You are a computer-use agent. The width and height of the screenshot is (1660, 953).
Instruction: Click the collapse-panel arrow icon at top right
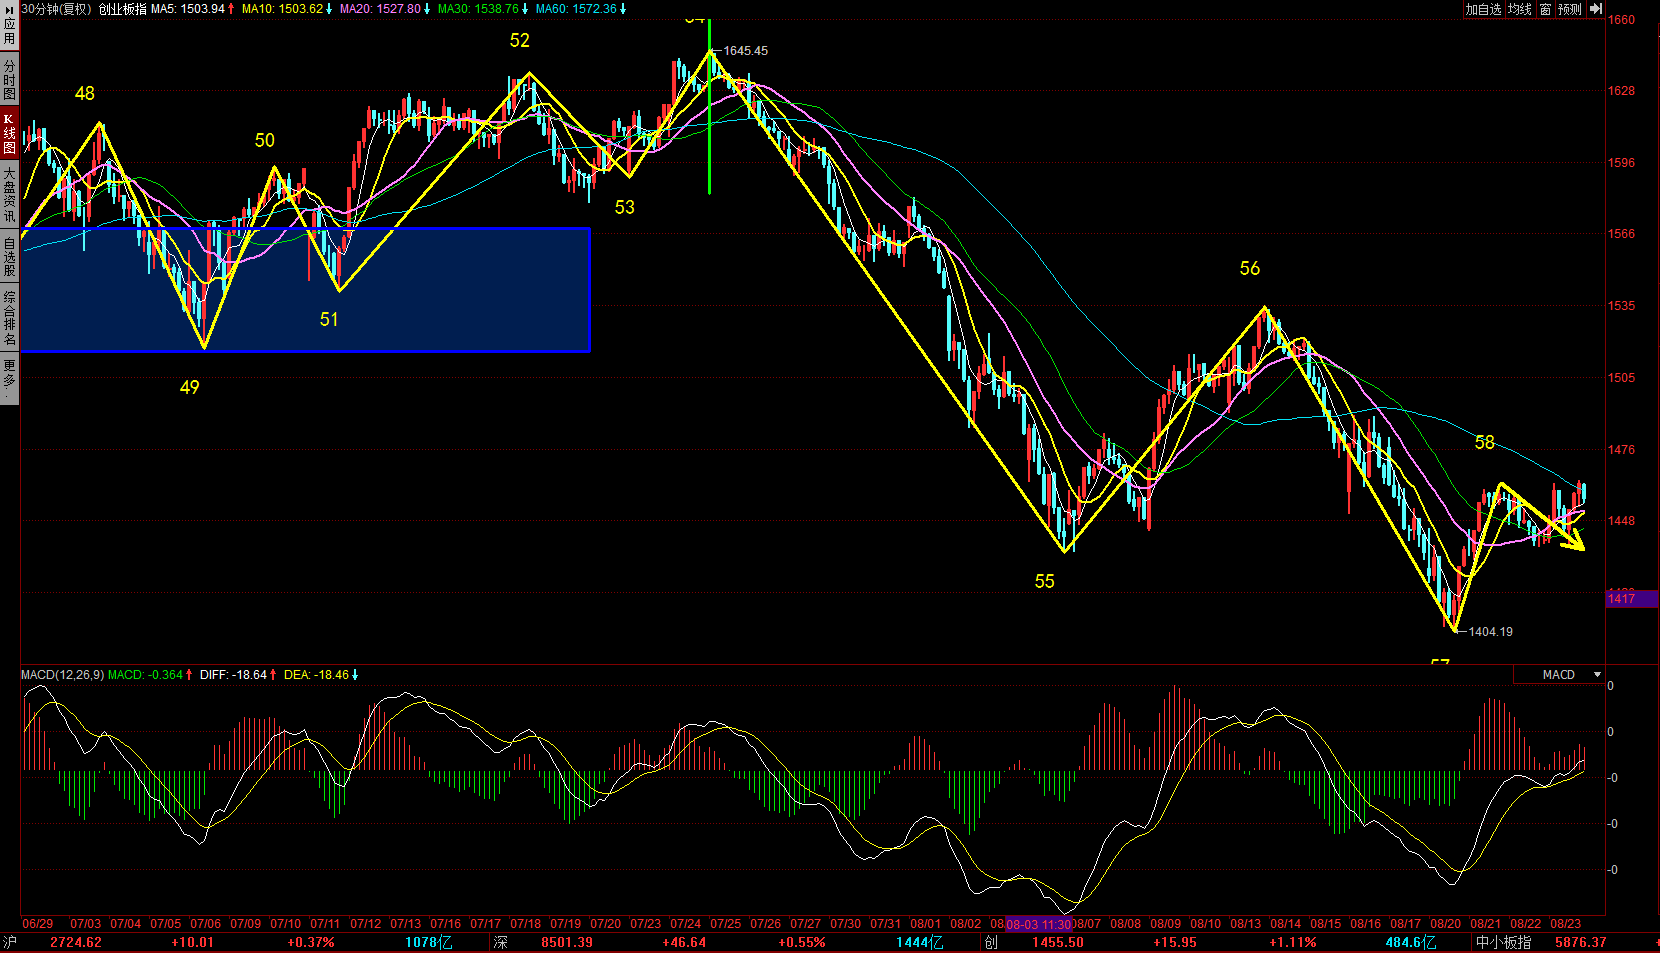pos(1596,9)
